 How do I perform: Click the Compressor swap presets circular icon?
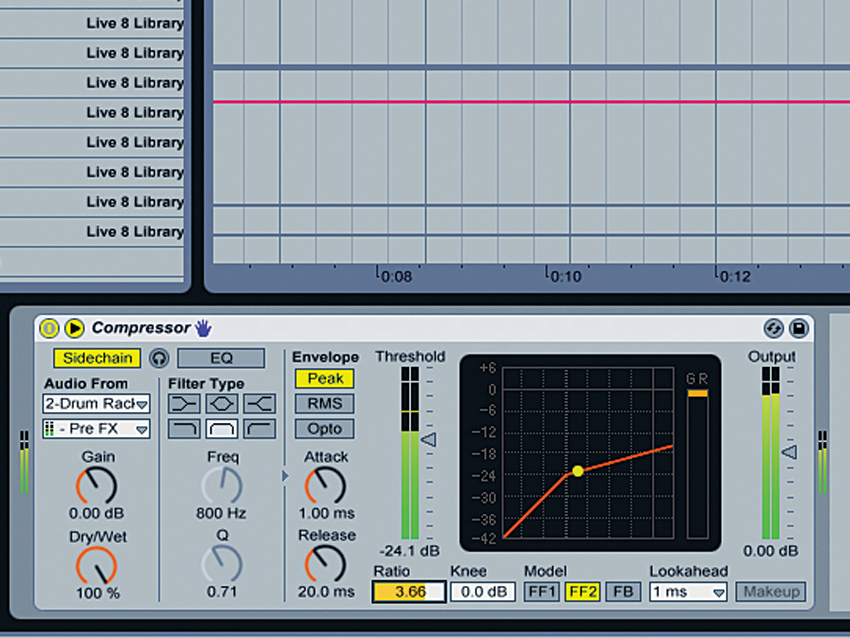pos(774,328)
